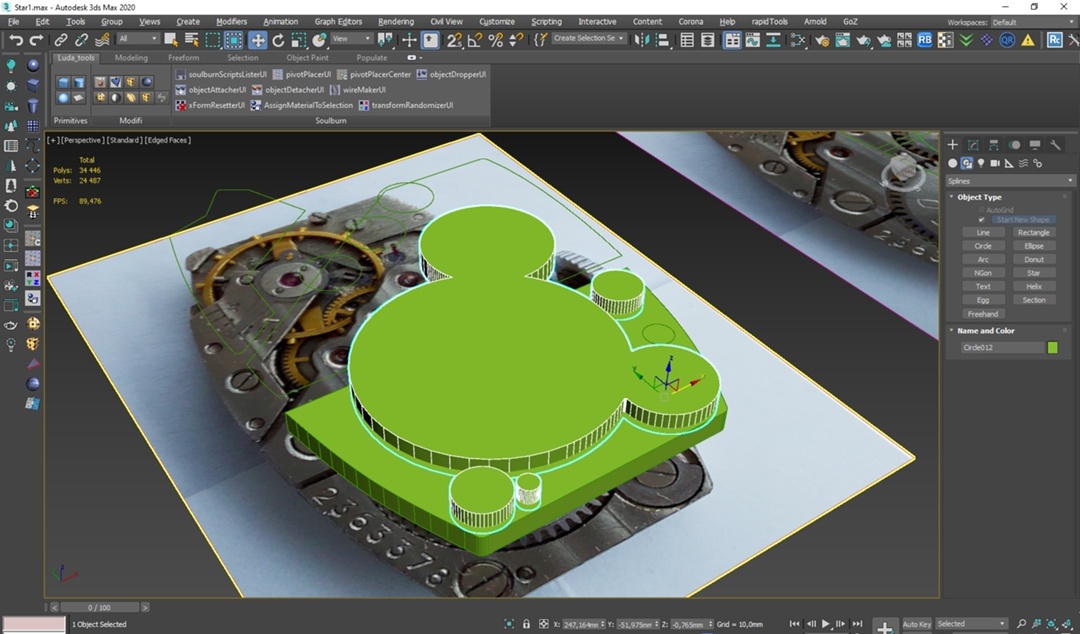The height and width of the screenshot is (634, 1080).
Task: Click the yellow warning triangle icon
Action: 1028,40
